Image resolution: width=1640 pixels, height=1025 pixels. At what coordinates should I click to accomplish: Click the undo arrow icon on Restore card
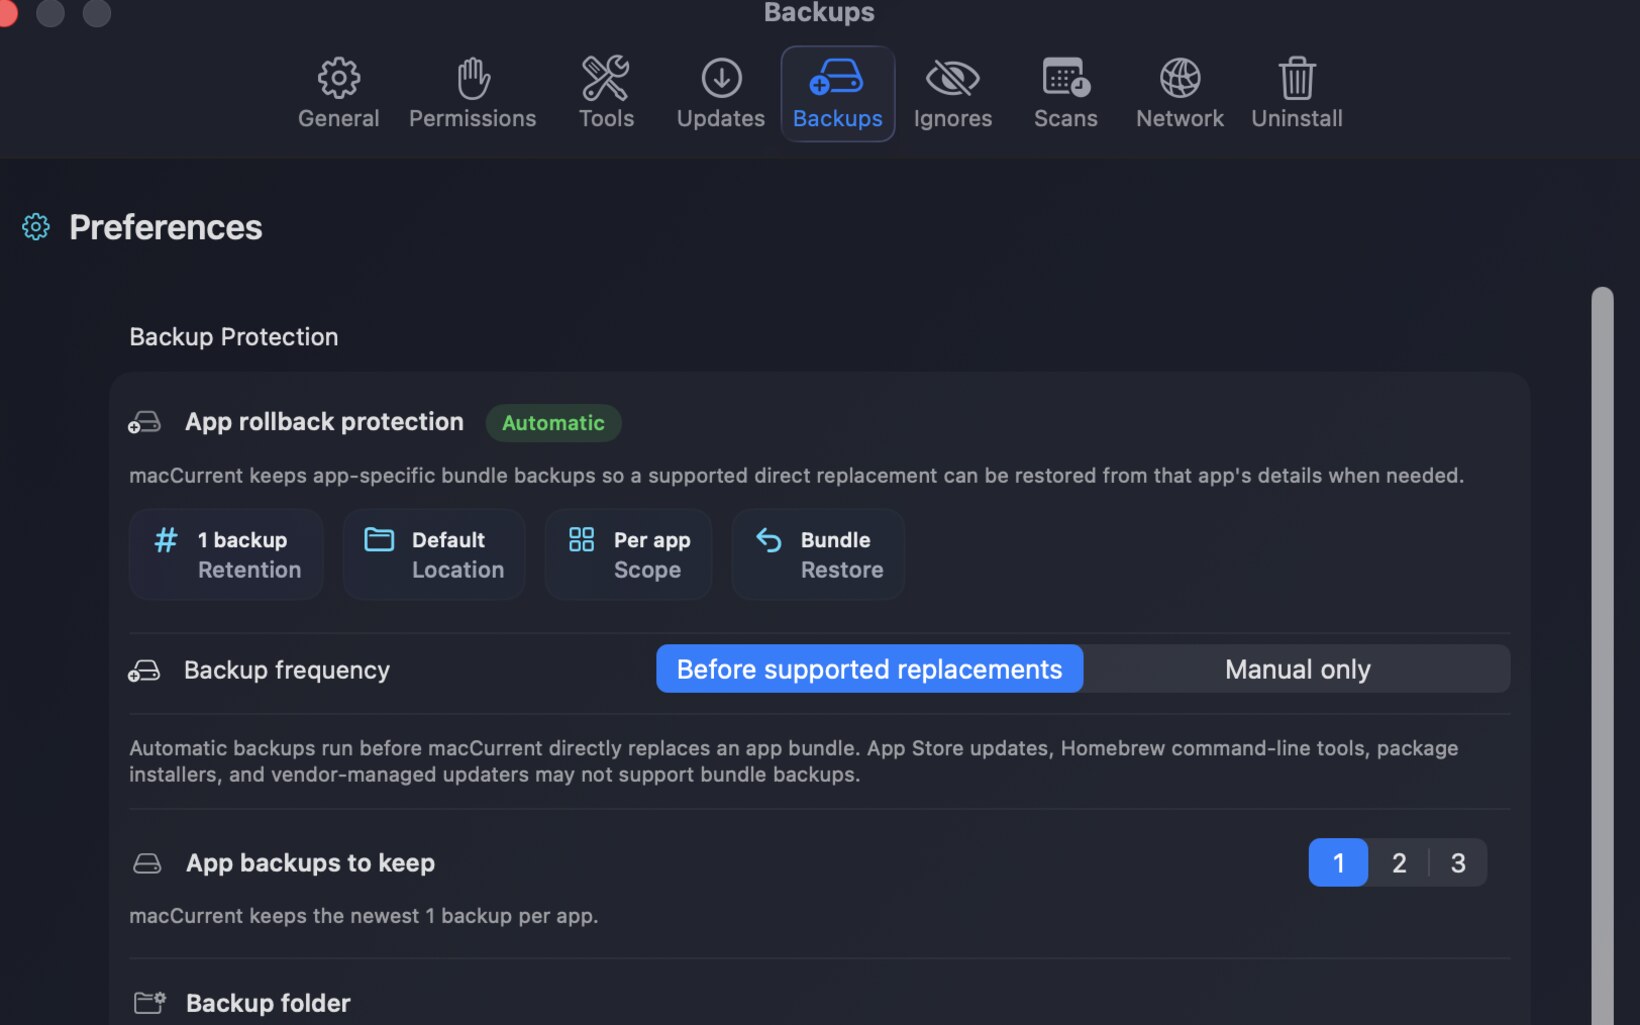pyautogui.click(x=768, y=540)
